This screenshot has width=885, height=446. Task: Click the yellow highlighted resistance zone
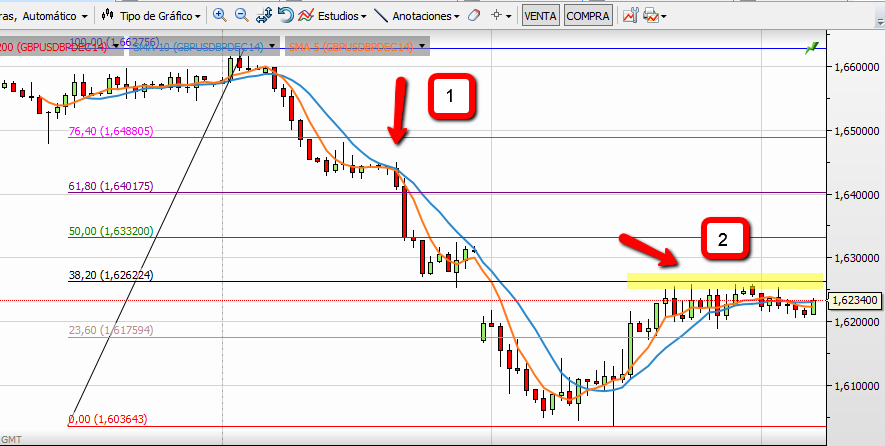[x=724, y=280]
